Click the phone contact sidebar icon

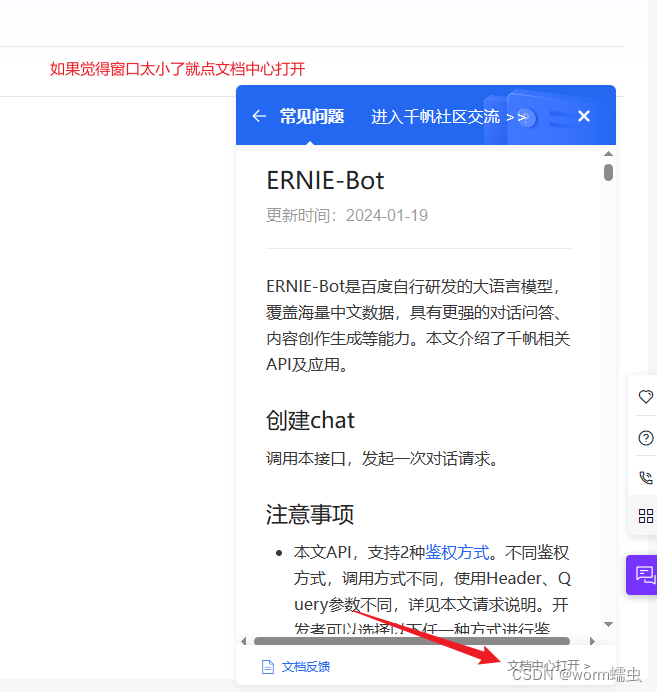(x=646, y=477)
